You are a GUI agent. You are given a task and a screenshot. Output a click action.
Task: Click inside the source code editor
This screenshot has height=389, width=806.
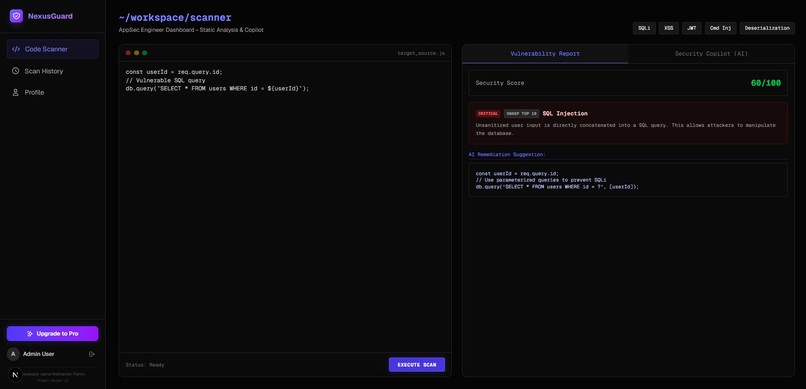pos(285,207)
